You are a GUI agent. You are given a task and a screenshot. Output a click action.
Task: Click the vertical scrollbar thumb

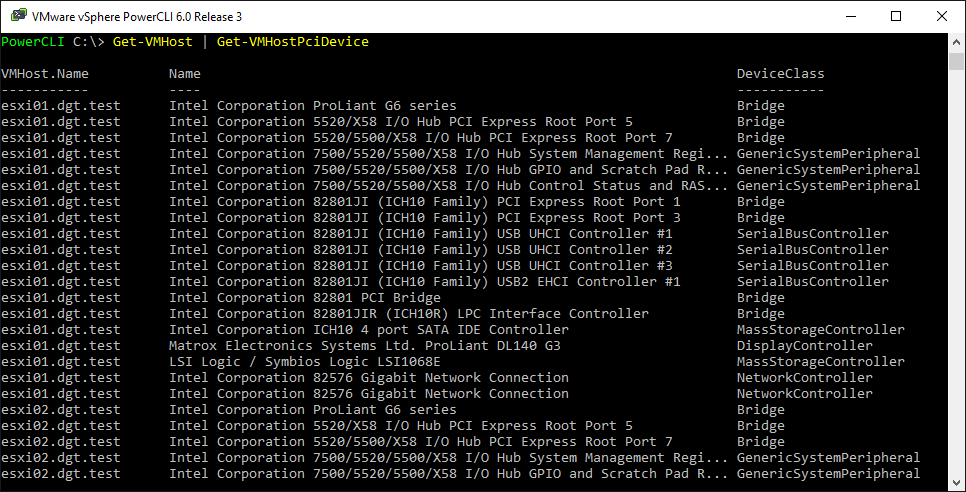pos(957,62)
